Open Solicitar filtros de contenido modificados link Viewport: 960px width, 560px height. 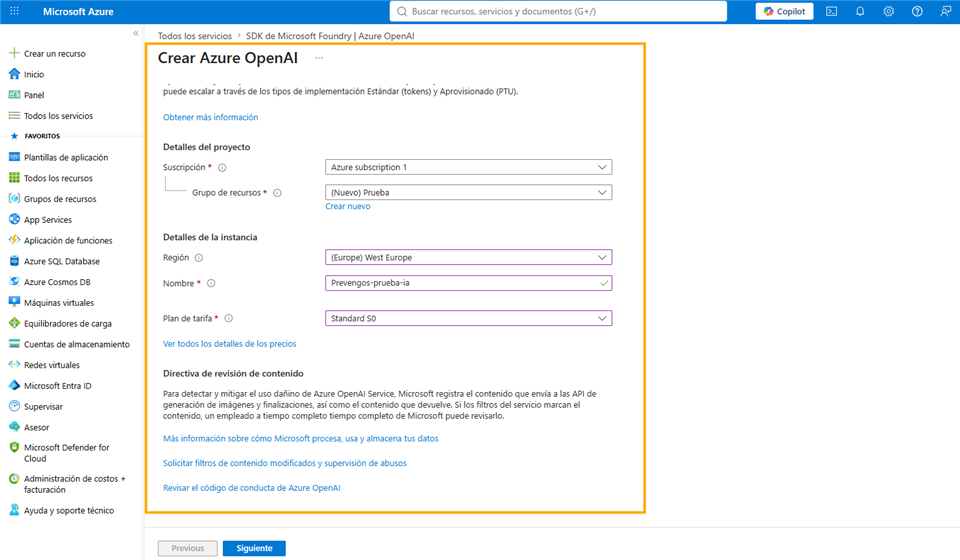tap(285, 463)
